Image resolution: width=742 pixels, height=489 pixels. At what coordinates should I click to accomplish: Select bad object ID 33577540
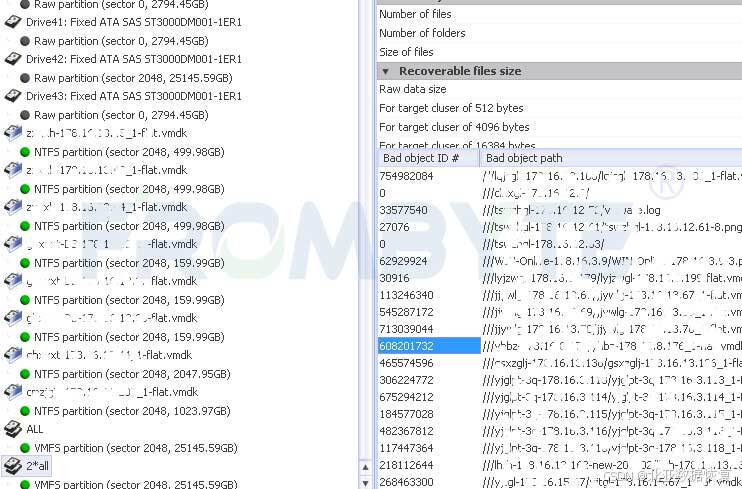click(x=403, y=210)
